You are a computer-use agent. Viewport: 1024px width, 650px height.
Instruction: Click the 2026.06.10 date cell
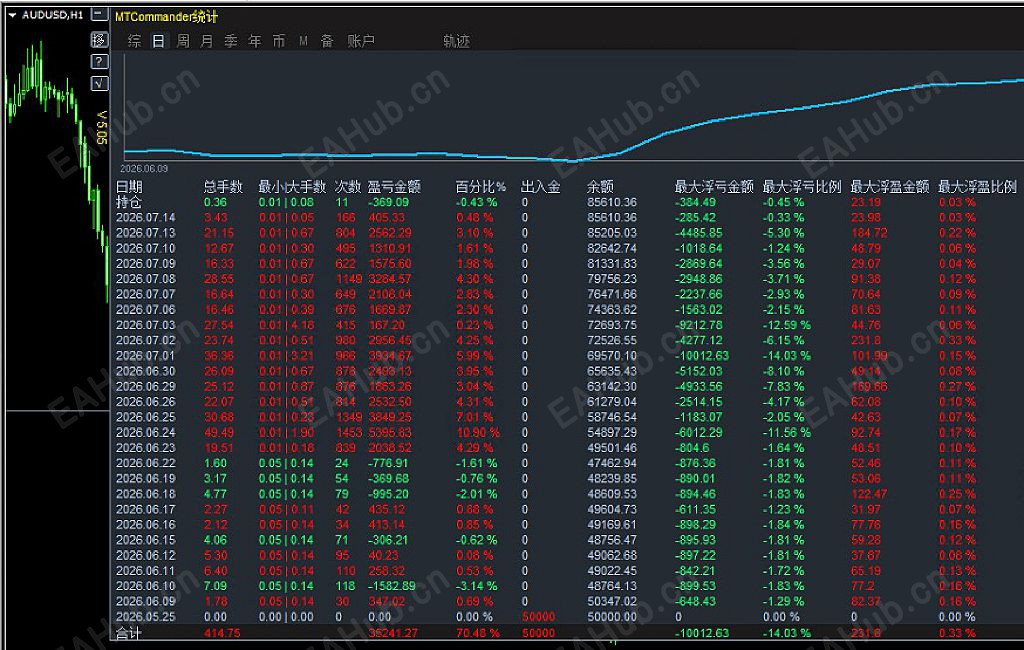[x=146, y=586]
